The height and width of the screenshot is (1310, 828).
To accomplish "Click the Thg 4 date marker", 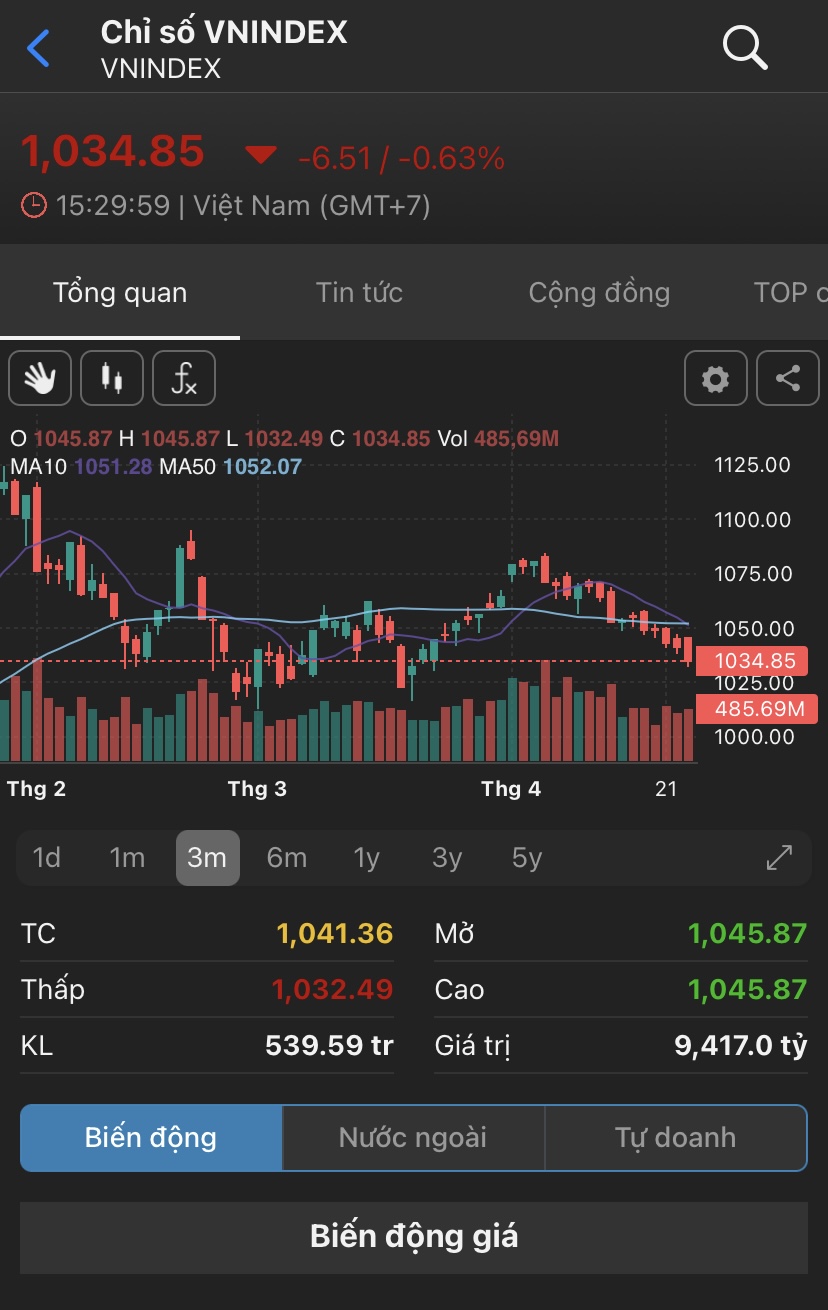I will [510, 789].
